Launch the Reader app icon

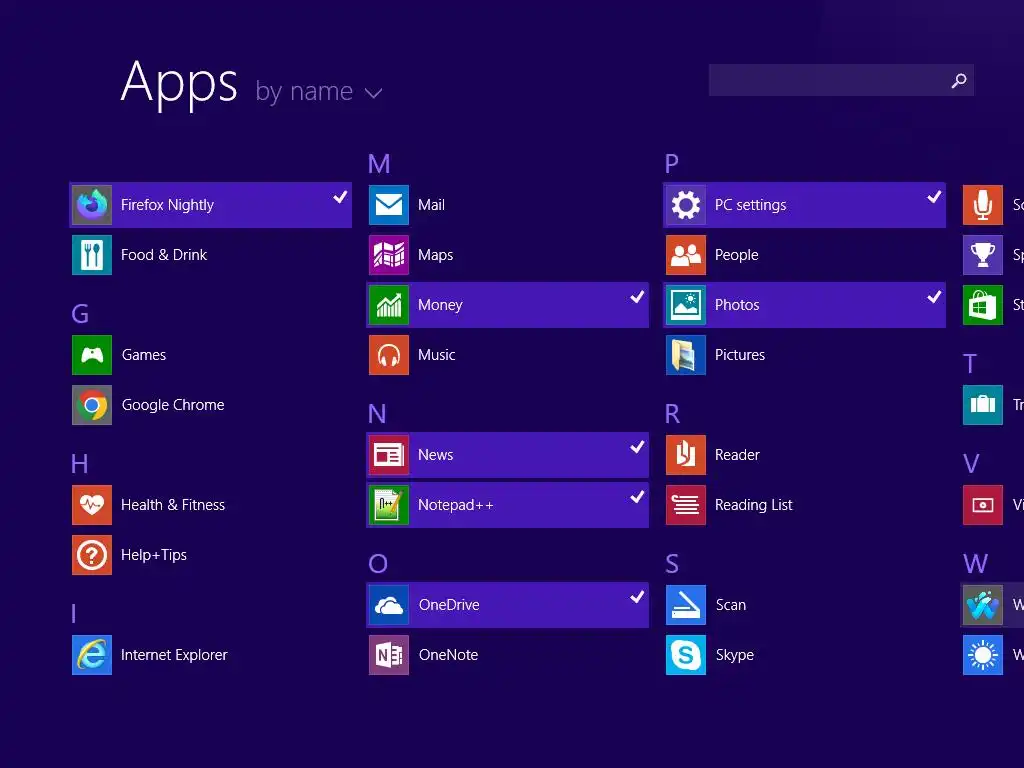tap(686, 455)
